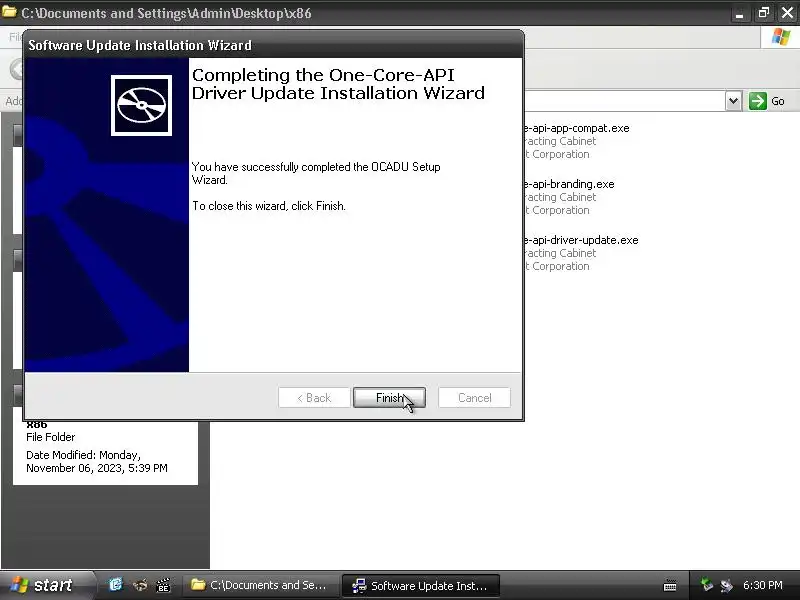Click the folder icon in Explorer title bar
800x600 pixels.
9,12
